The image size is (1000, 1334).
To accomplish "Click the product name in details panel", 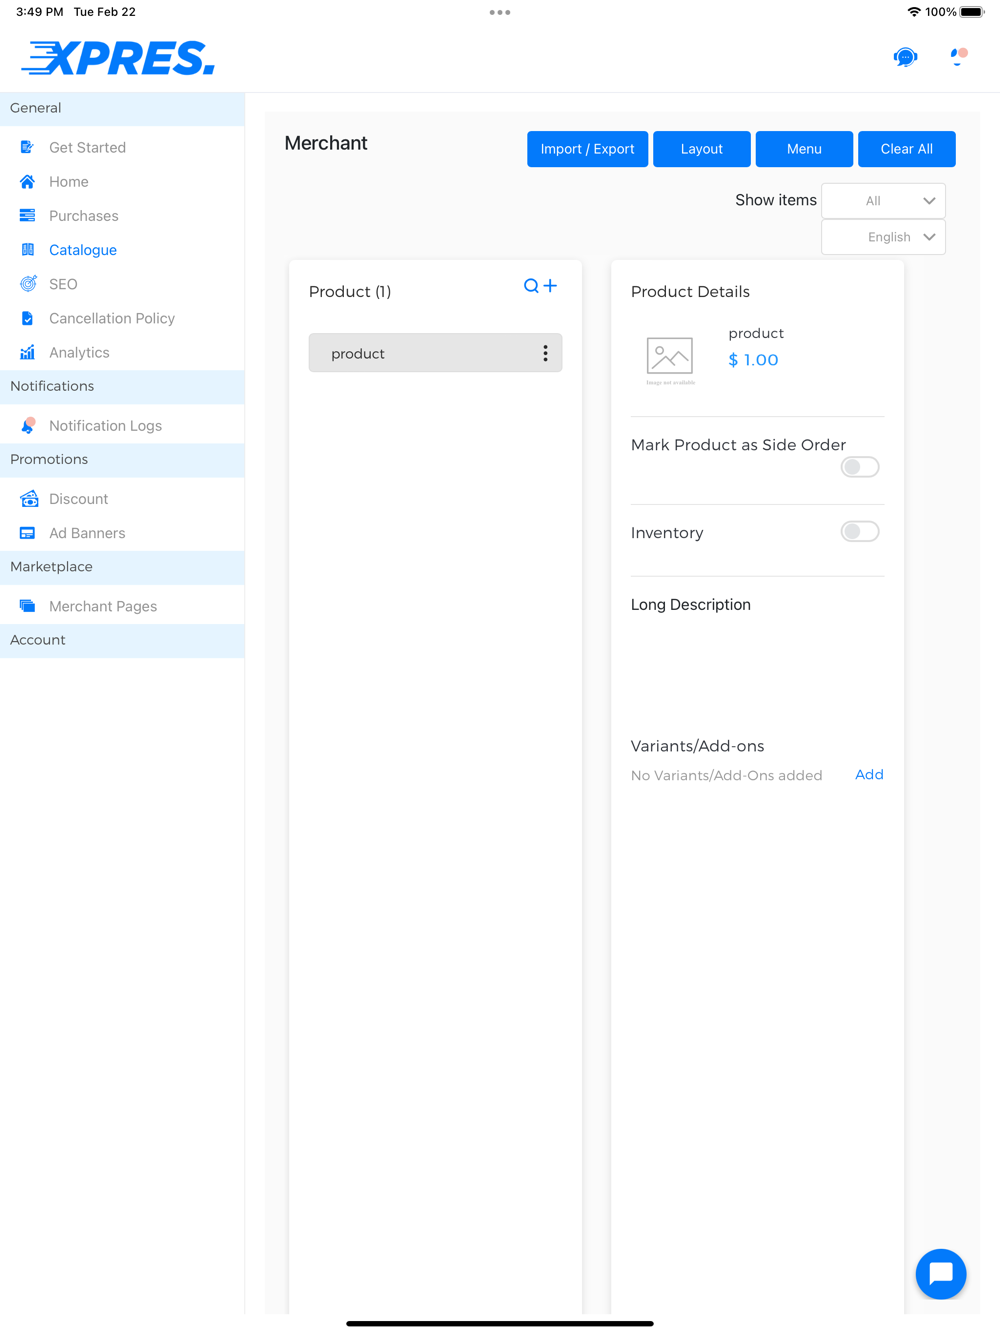I will click(x=756, y=333).
